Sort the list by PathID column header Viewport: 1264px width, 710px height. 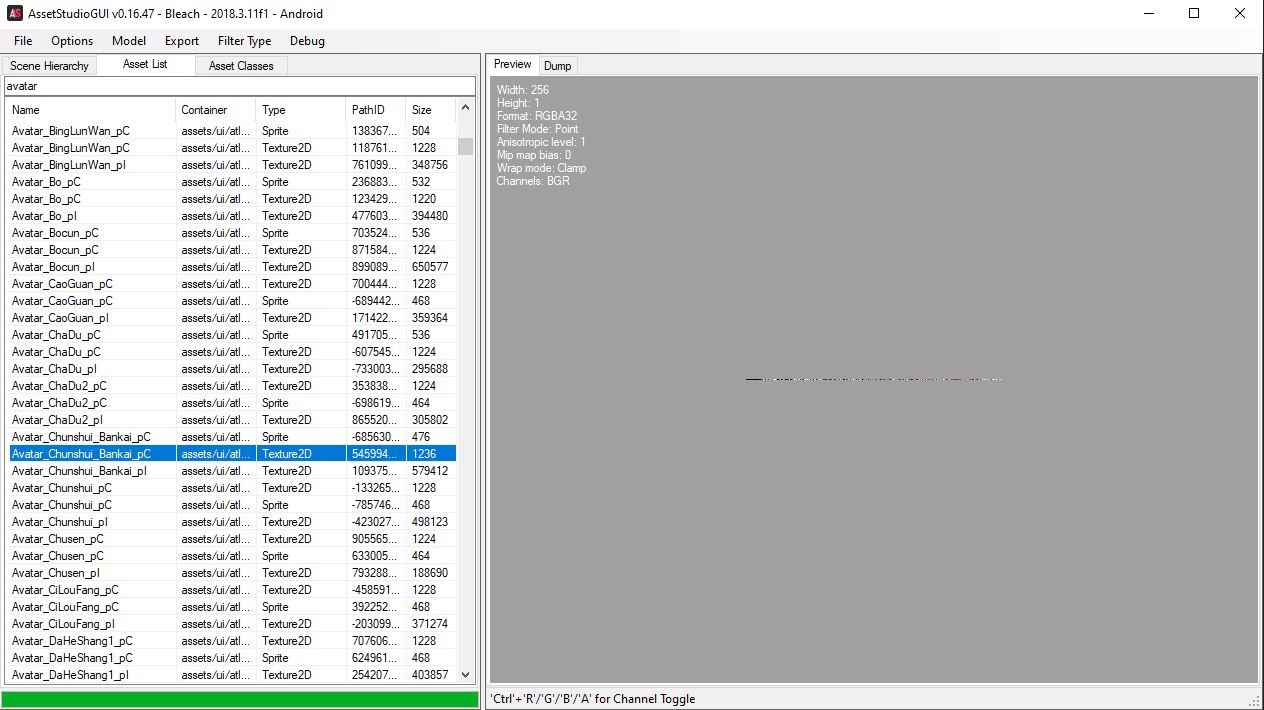[376, 110]
